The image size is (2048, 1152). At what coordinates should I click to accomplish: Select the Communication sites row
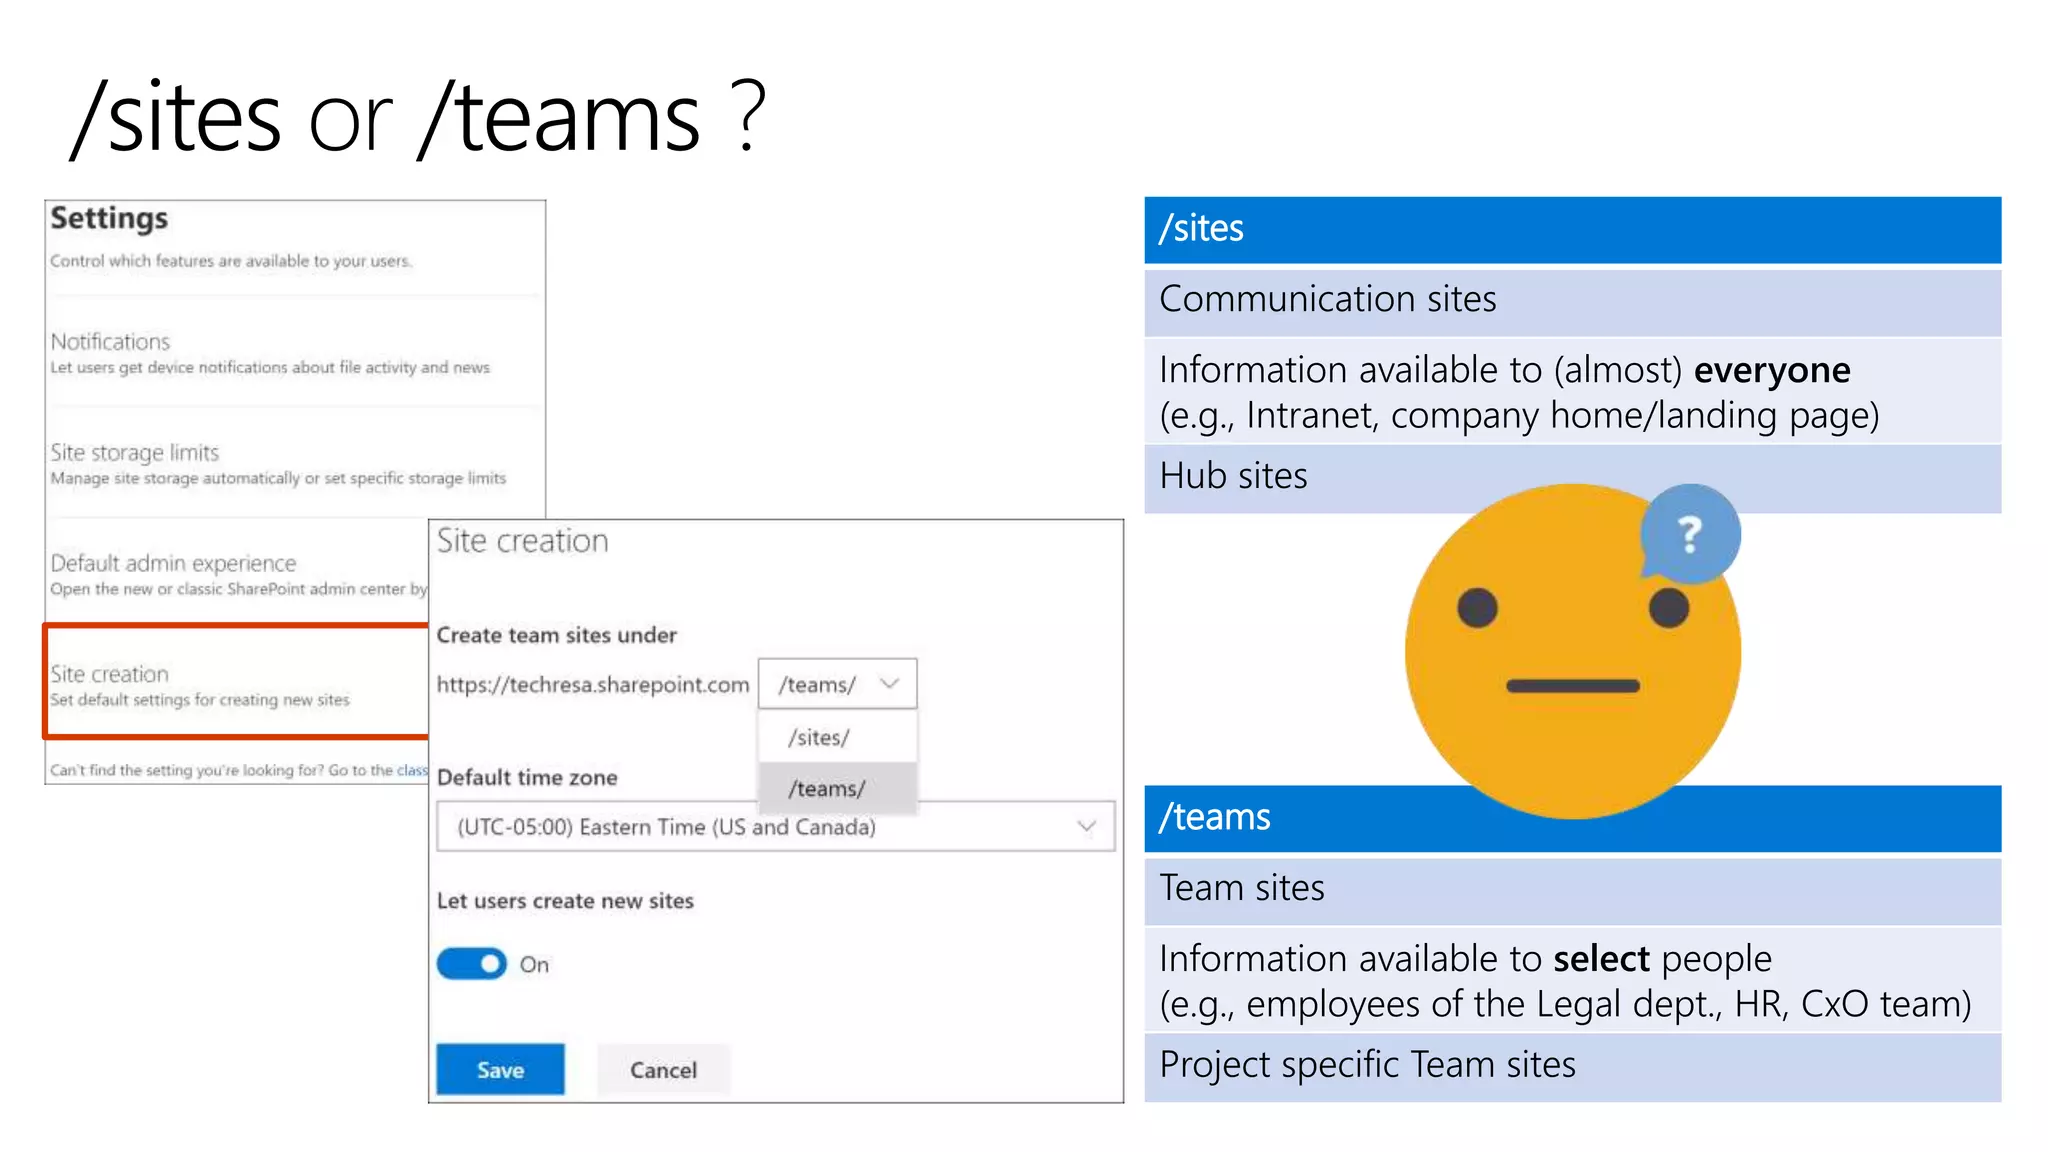click(x=1572, y=301)
